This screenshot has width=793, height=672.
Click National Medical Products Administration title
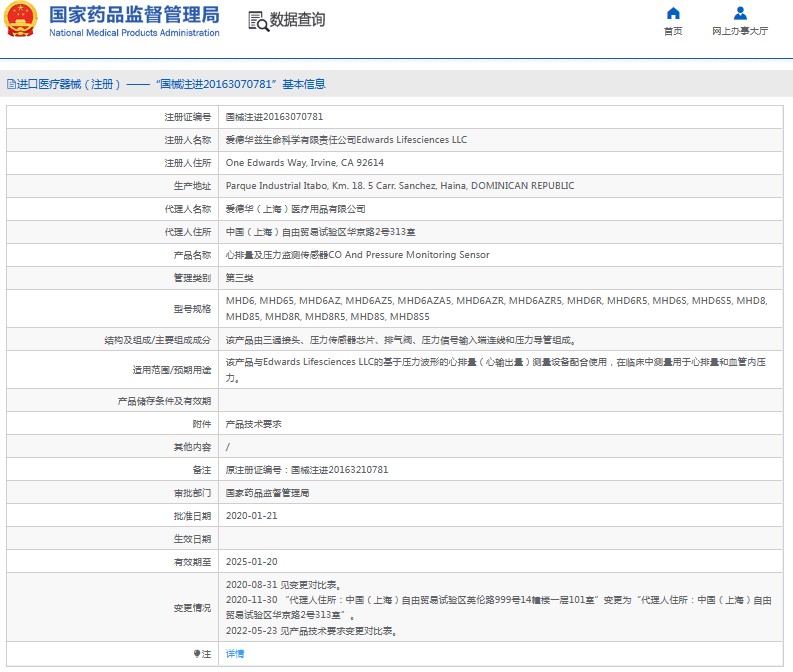click(x=134, y=33)
